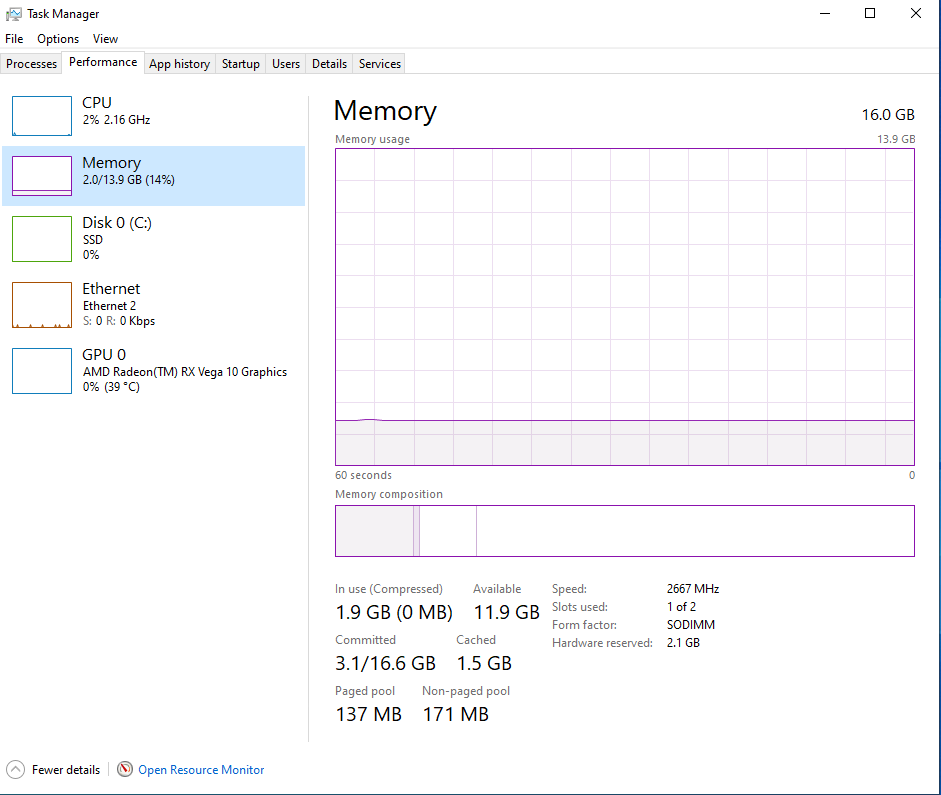Click 'AMD Radeon(TM) RX Vega 10 Graphics' text
The image size is (941, 795).
(x=185, y=372)
